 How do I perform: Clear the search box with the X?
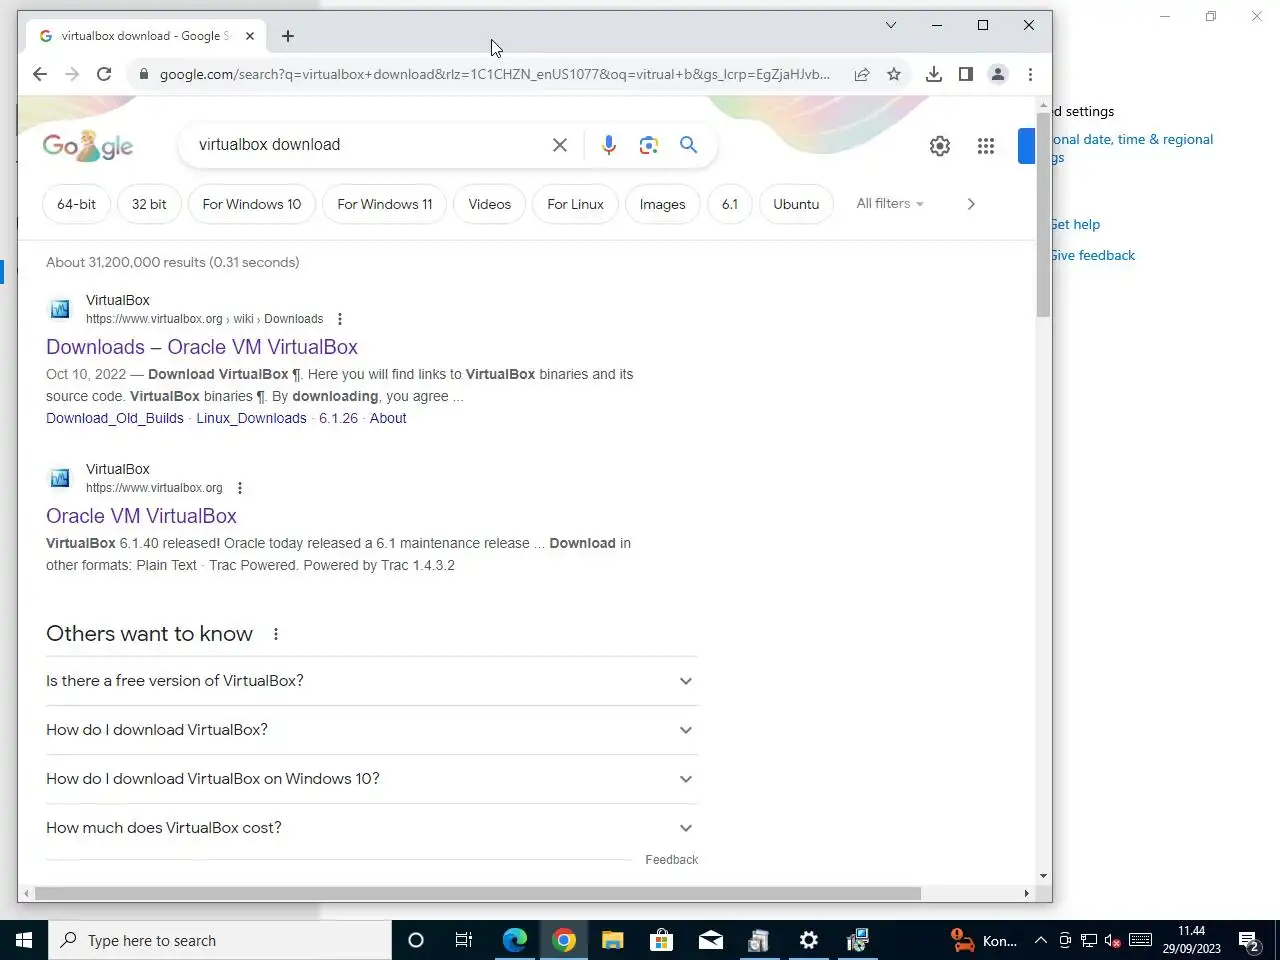[x=560, y=145]
